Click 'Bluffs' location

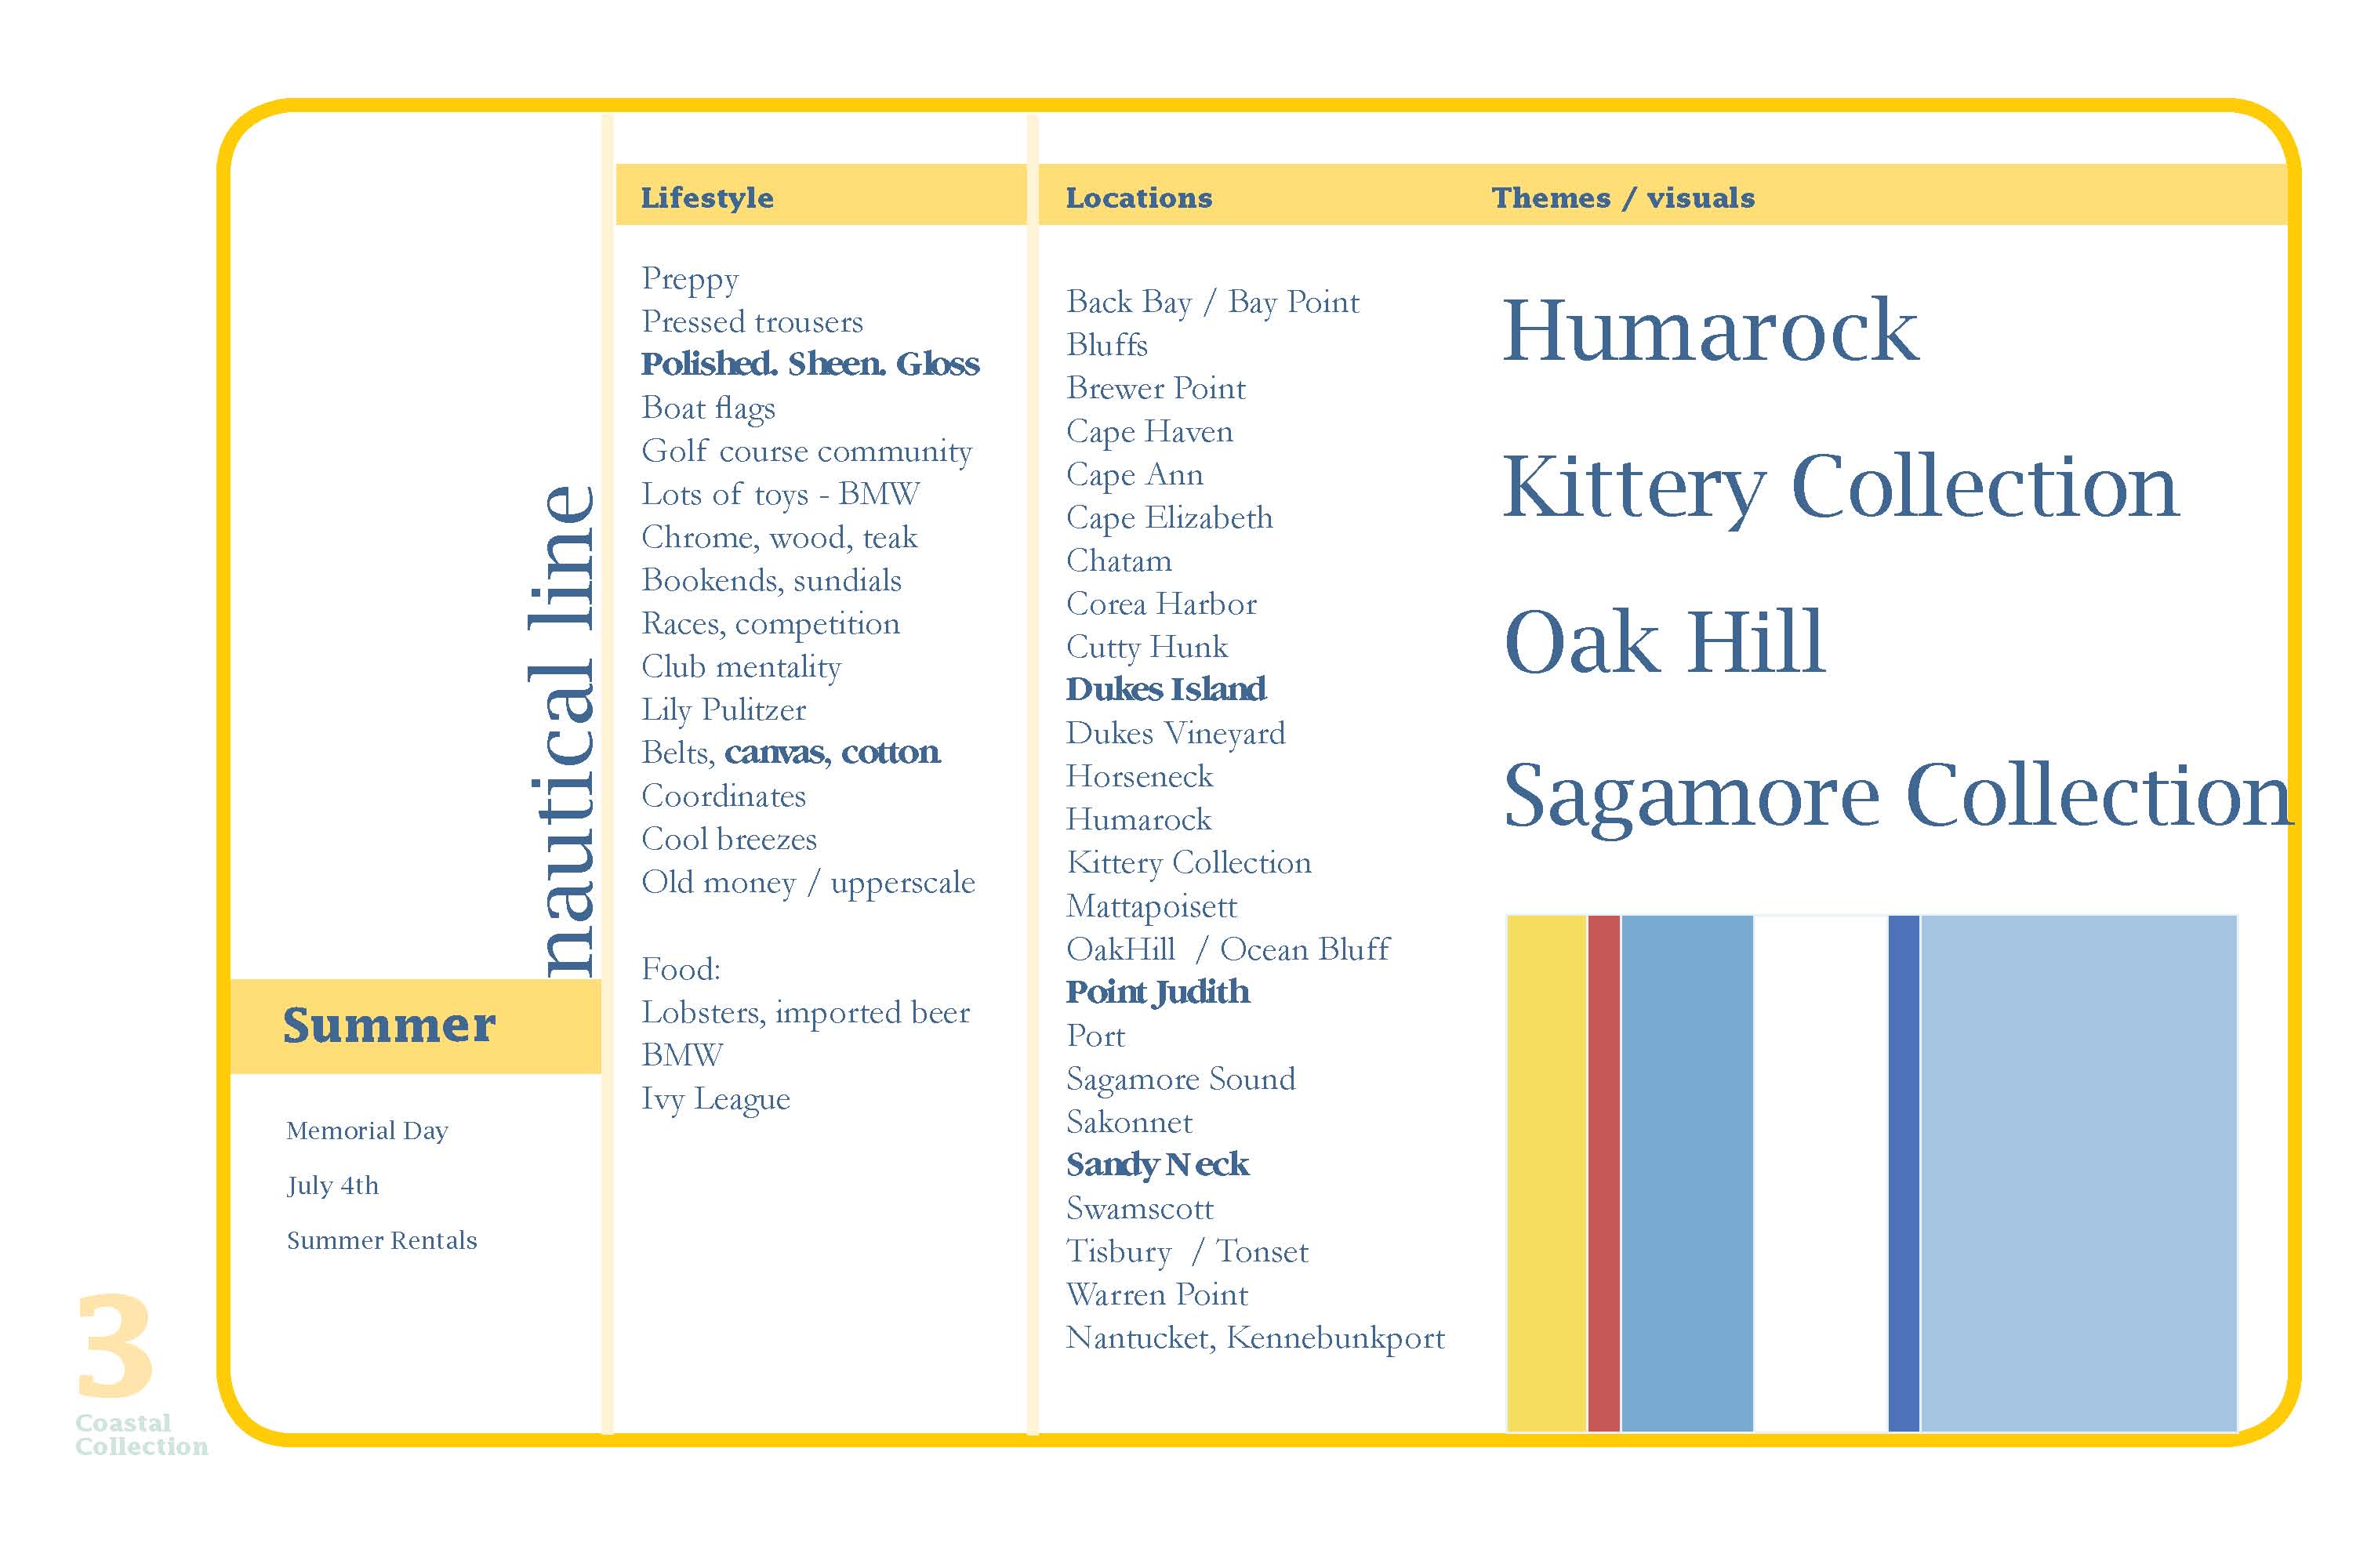coord(1107,345)
